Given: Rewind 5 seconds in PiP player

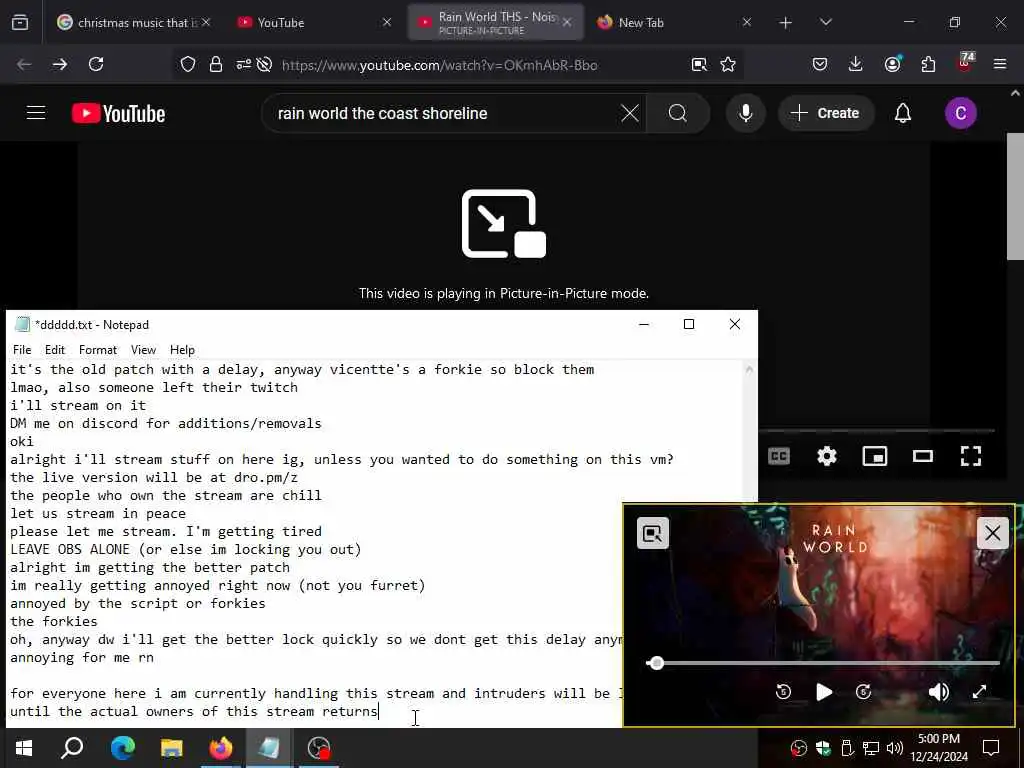Looking at the screenshot, I should pyautogui.click(x=783, y=692).
